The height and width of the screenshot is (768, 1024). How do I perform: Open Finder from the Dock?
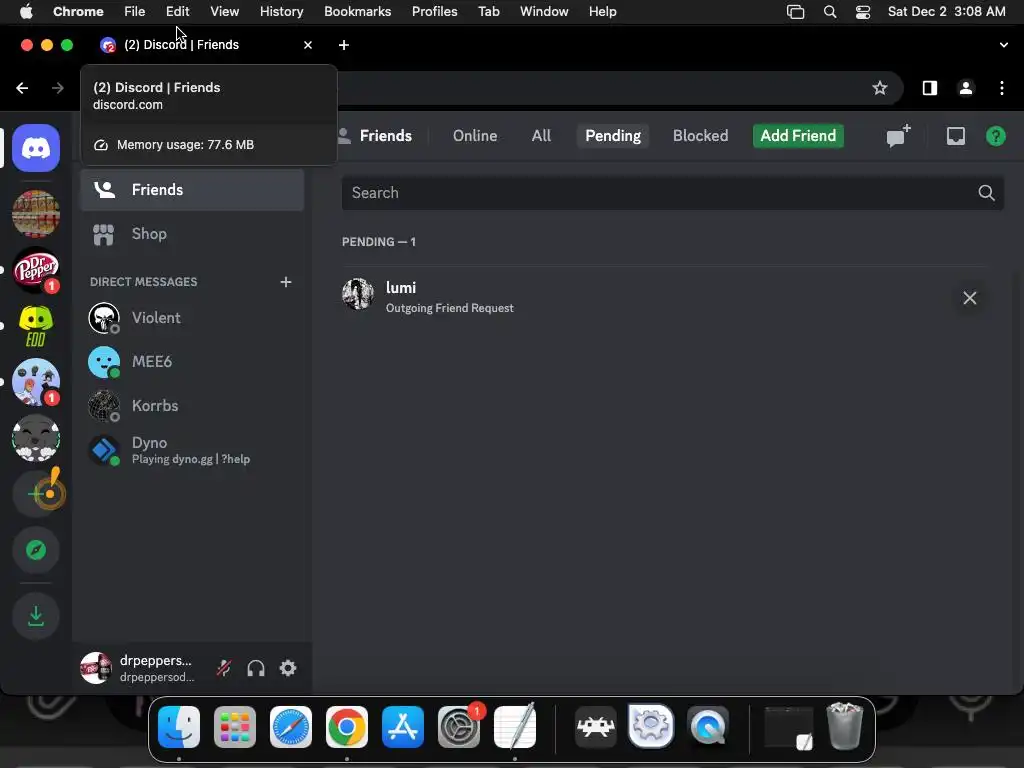179,726
